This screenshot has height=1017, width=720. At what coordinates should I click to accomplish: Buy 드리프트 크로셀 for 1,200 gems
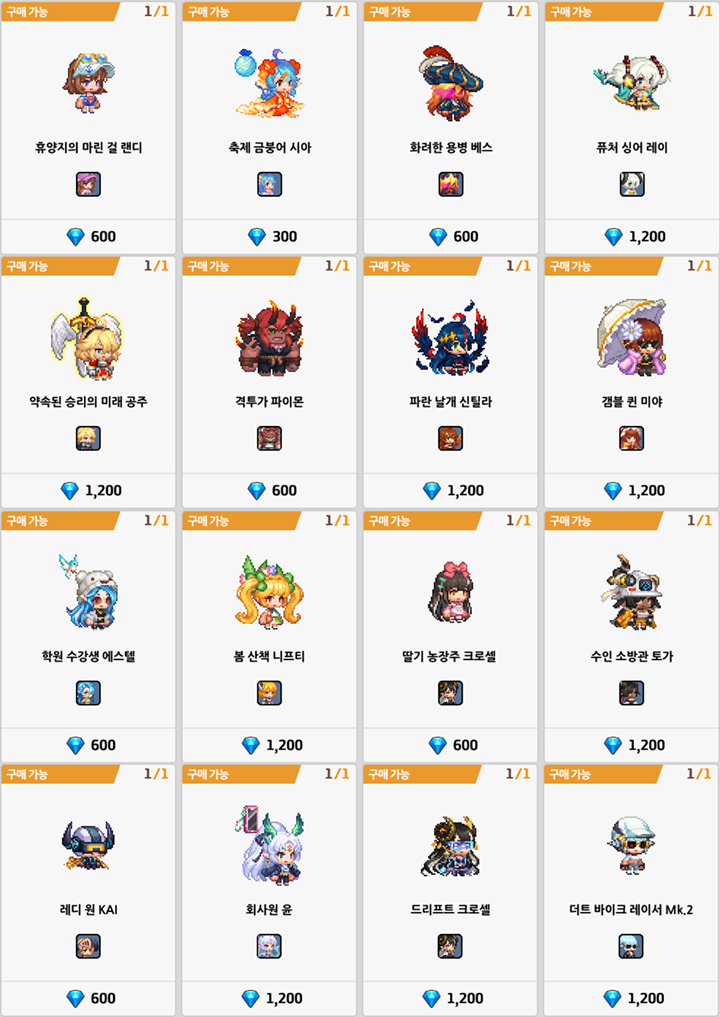(x=450, y=998)
